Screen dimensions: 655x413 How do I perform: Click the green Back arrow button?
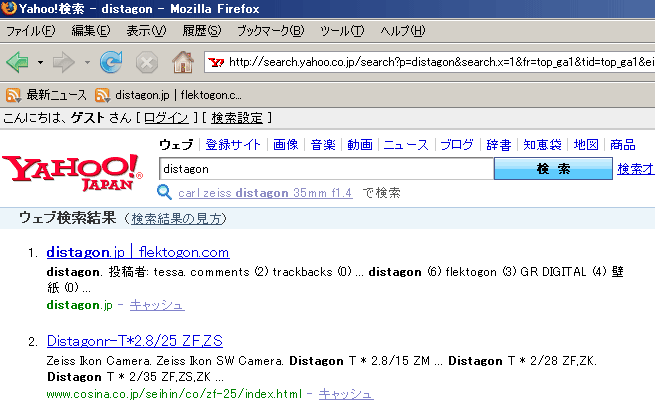pos(18,62)
